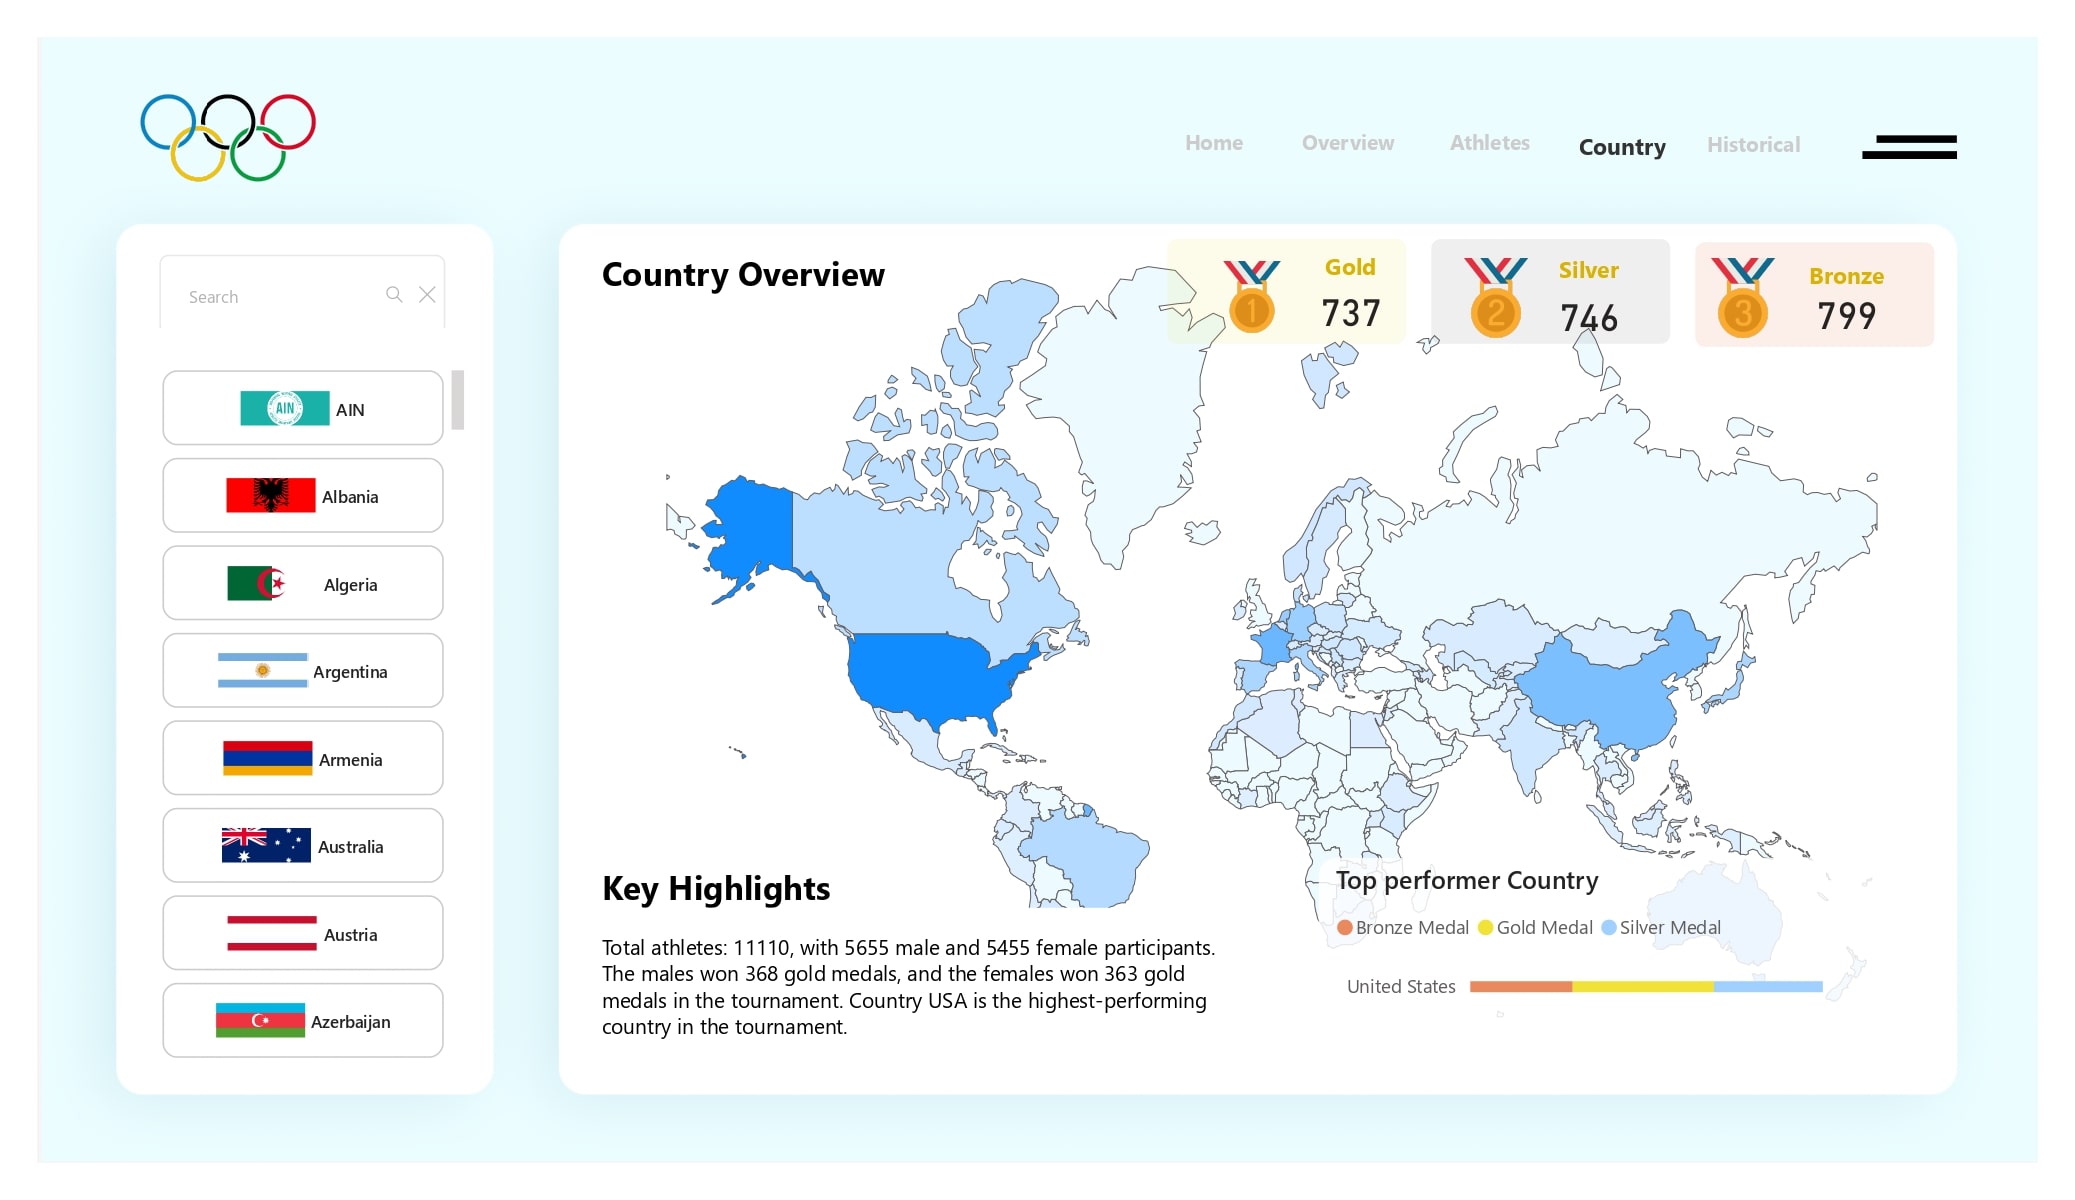2075x1200 pixels.
Task: Switch to the Athletes tab
Action: 1490,143
